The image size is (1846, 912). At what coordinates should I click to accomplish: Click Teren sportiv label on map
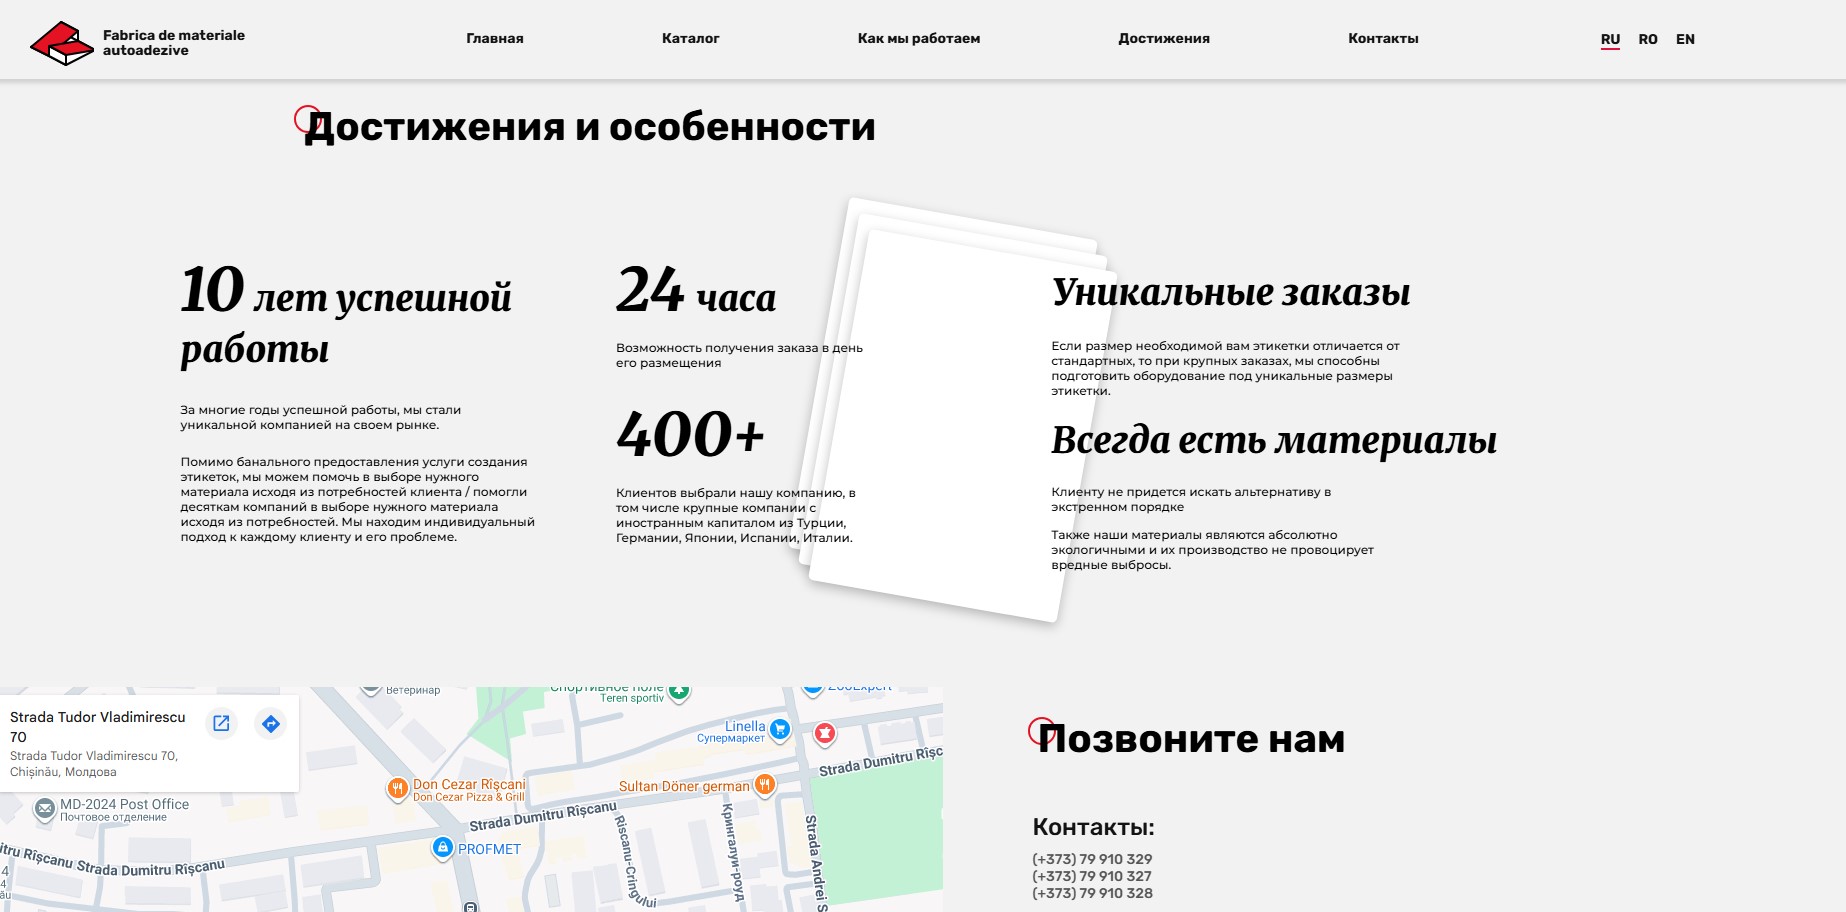click(632, 698)
